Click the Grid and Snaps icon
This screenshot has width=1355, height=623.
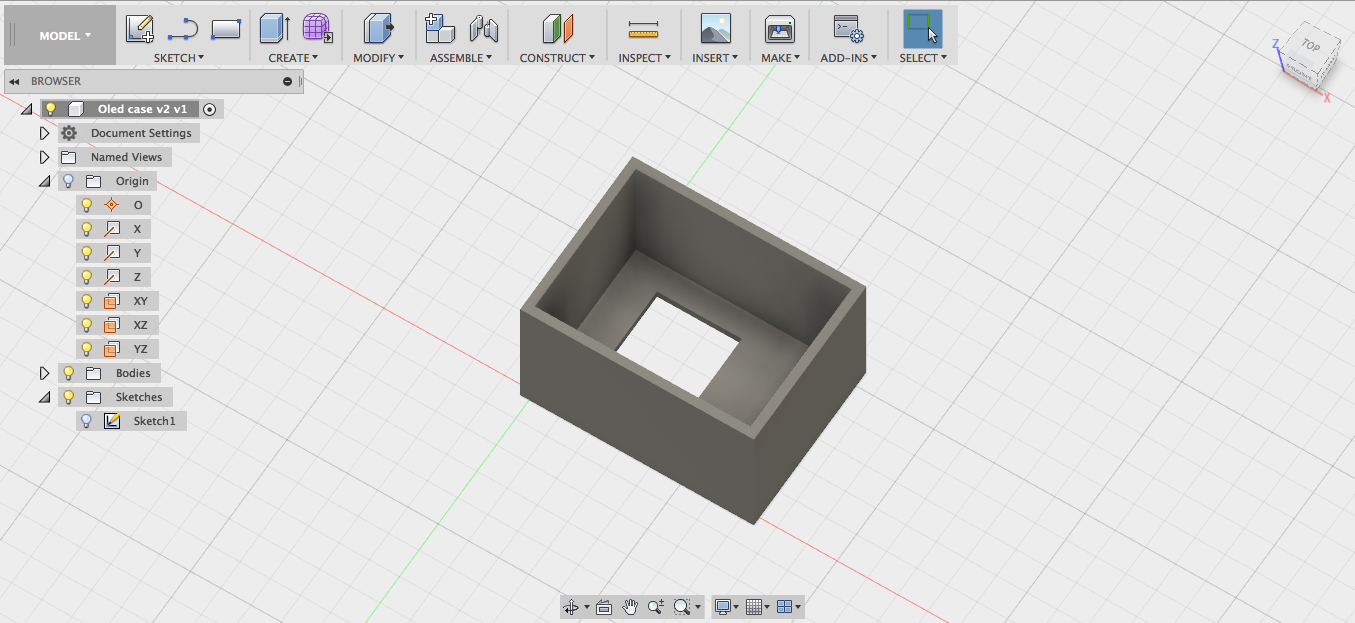754,607
